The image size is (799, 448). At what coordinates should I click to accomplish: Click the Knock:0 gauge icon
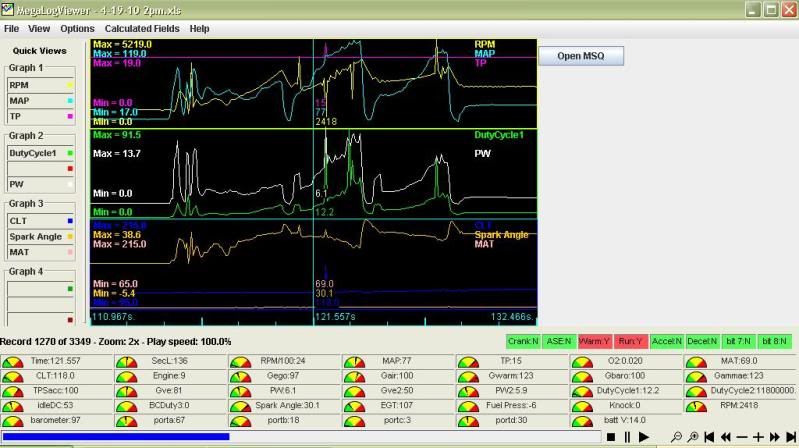point(582,407)
